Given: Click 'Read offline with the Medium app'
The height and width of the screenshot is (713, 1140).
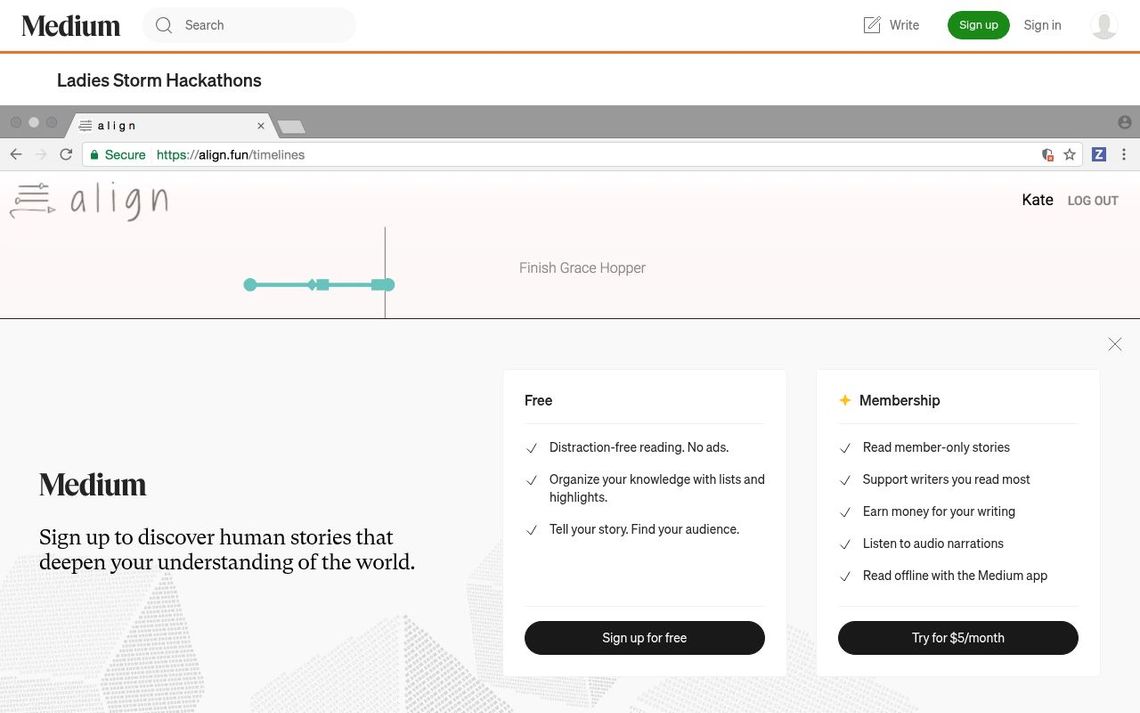Looking at the screenshot, I should click(x=955, y=576).
